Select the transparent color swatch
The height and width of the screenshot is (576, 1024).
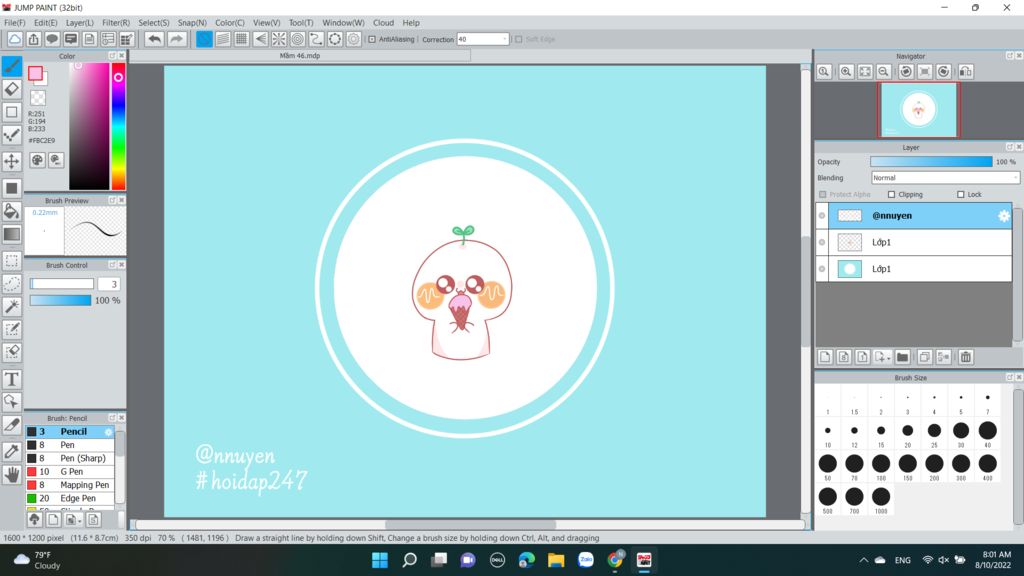[x=38, y=98]
